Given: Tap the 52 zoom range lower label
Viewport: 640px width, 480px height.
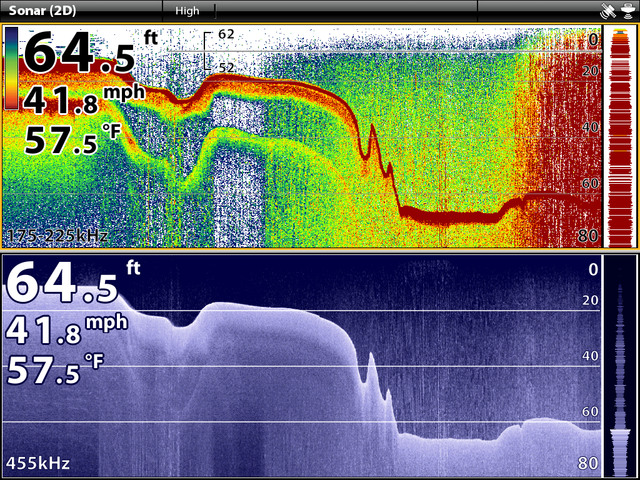Looking at the screenshot, I should (x=226, y=68).
